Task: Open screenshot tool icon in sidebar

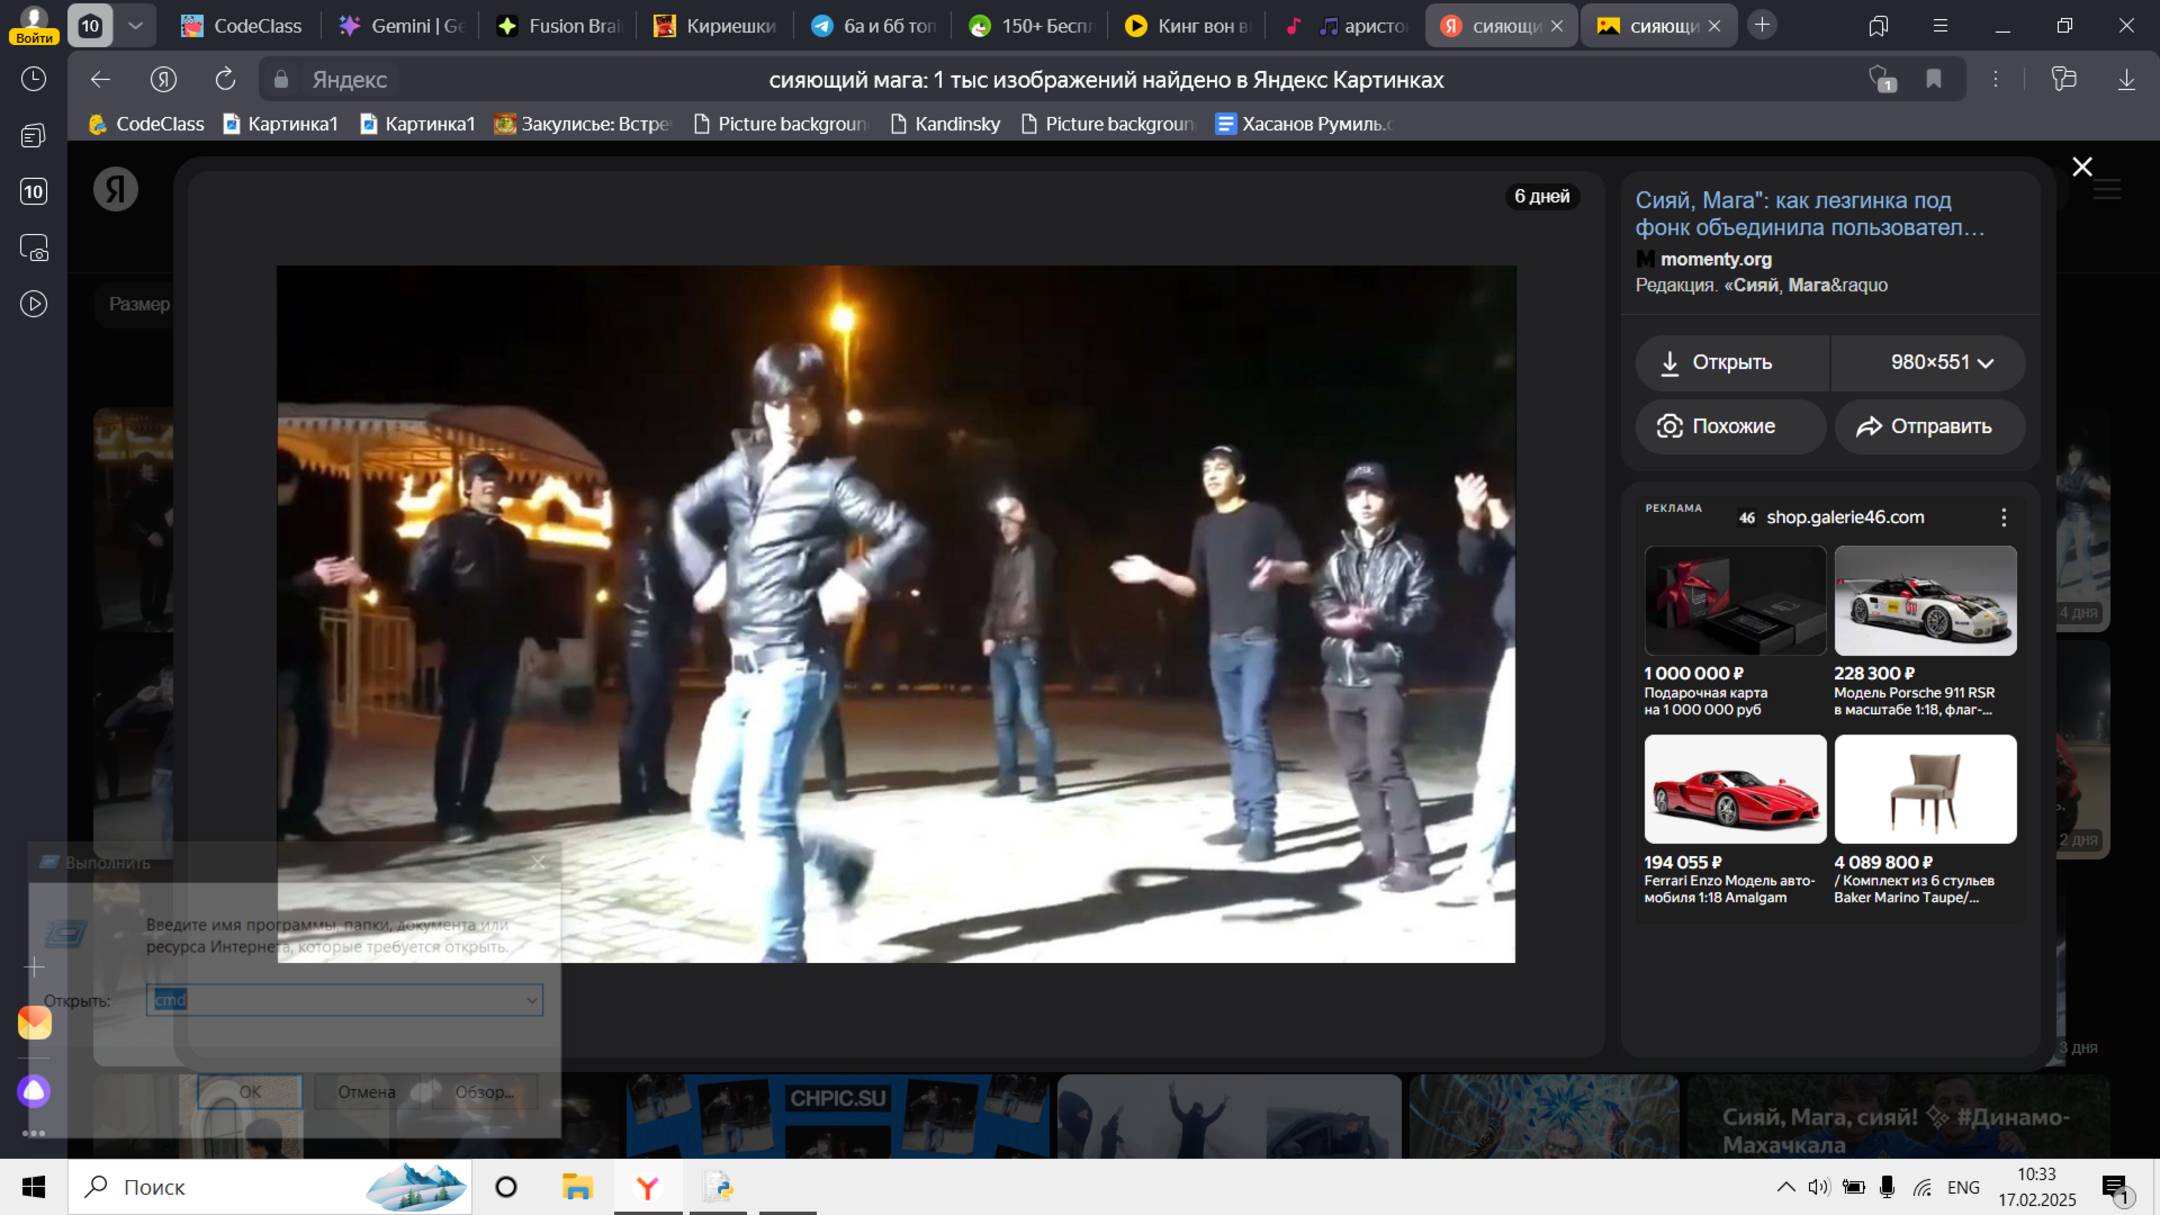Action: click(33, 248)
